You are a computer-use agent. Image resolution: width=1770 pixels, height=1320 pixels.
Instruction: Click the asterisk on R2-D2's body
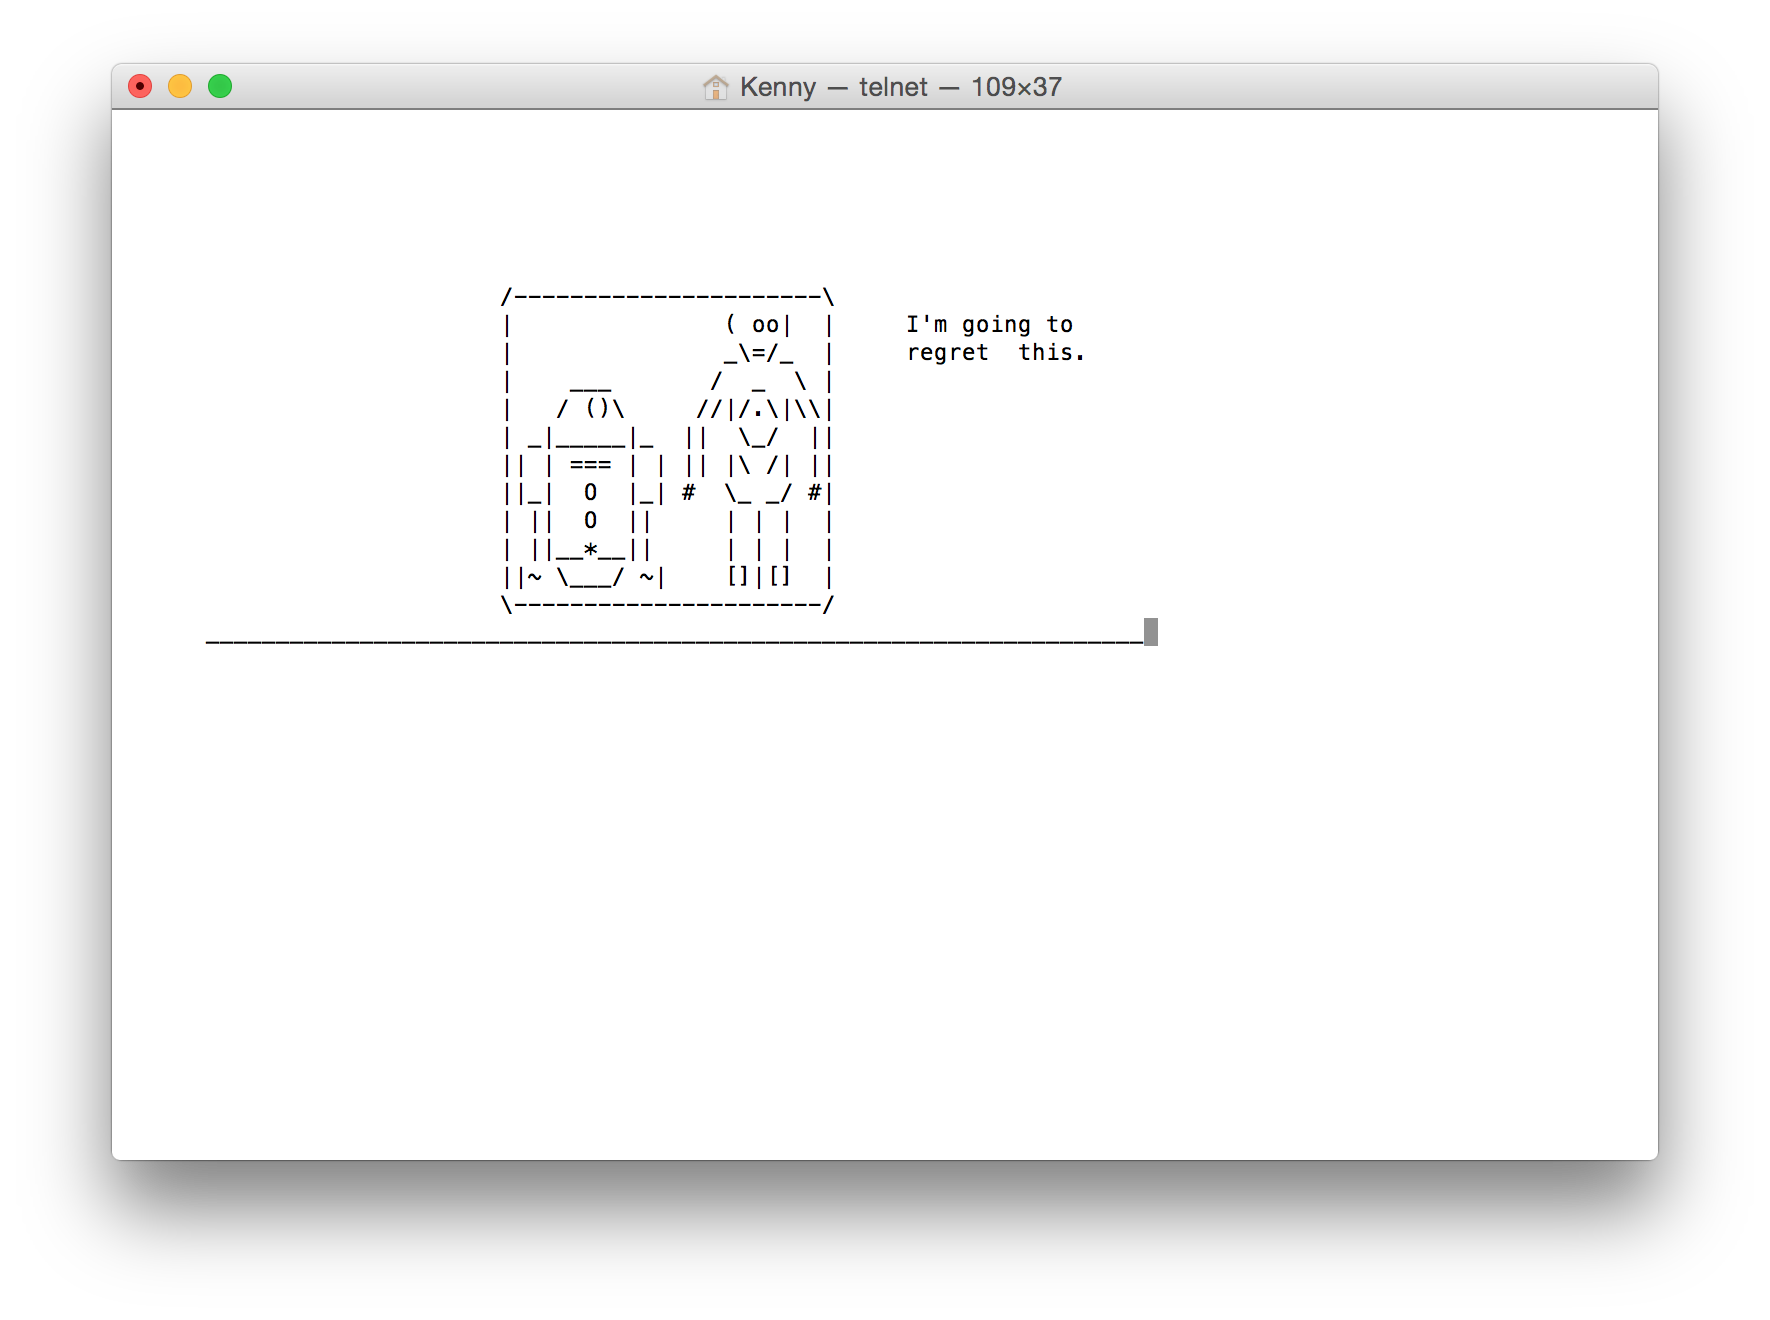pos(592,548)
